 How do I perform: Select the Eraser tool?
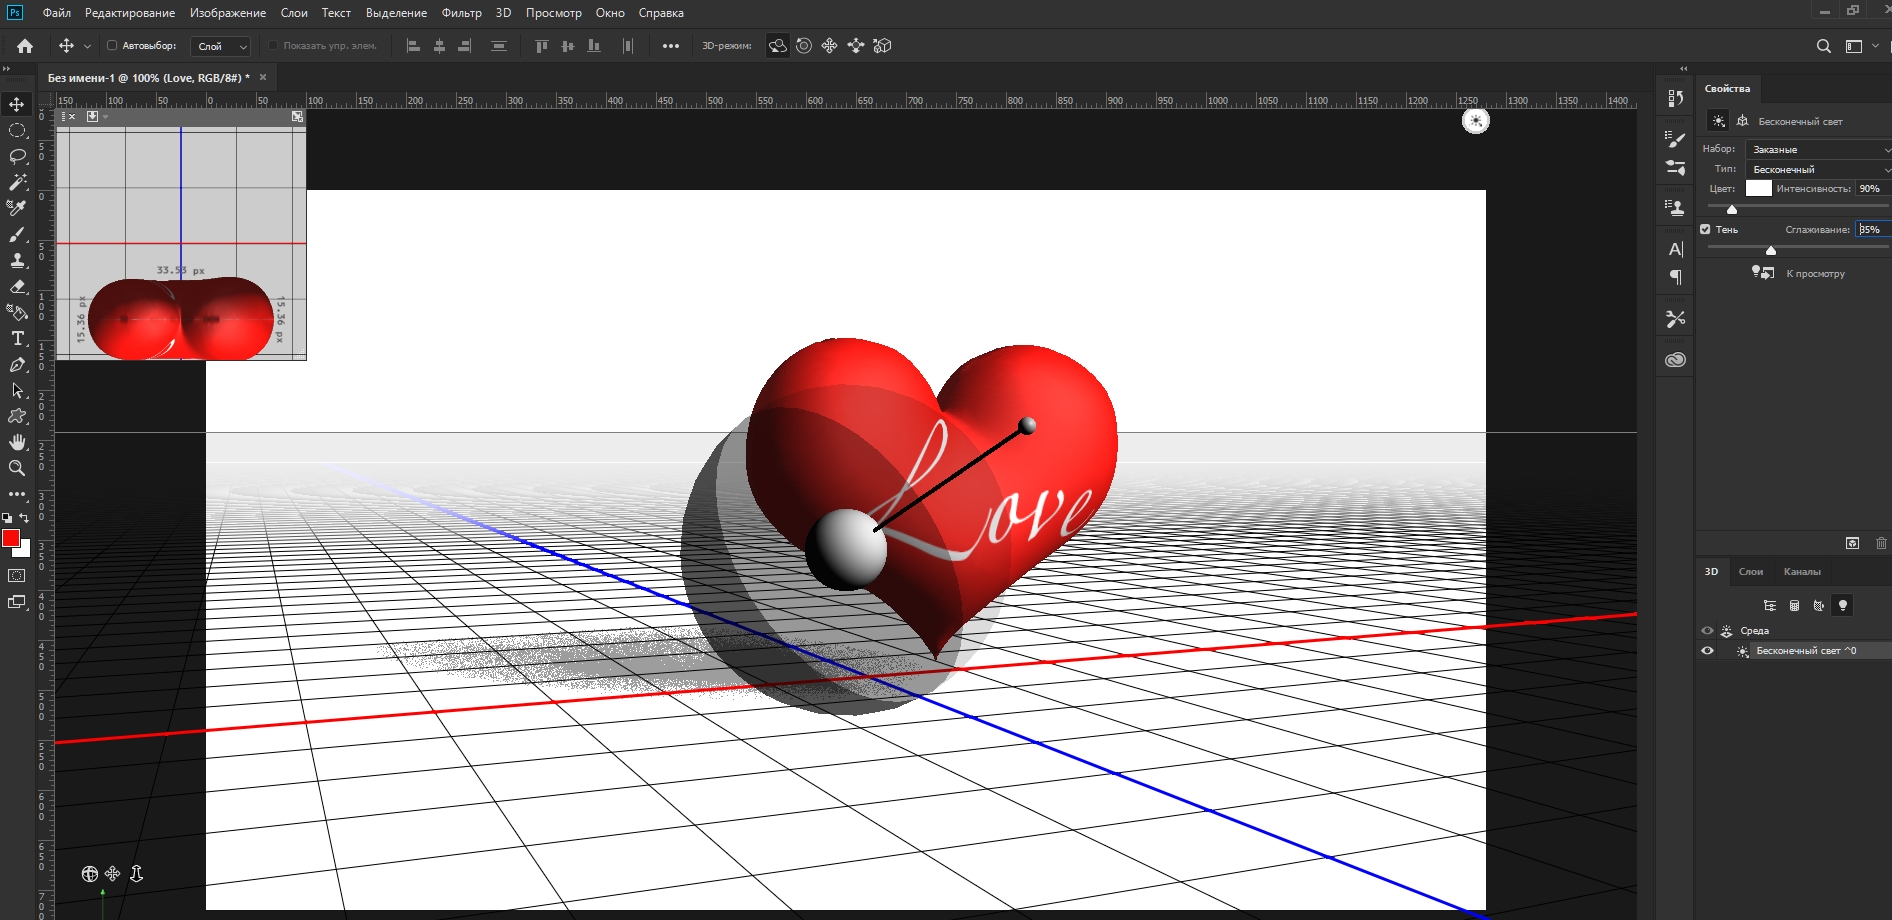point(17,287)
